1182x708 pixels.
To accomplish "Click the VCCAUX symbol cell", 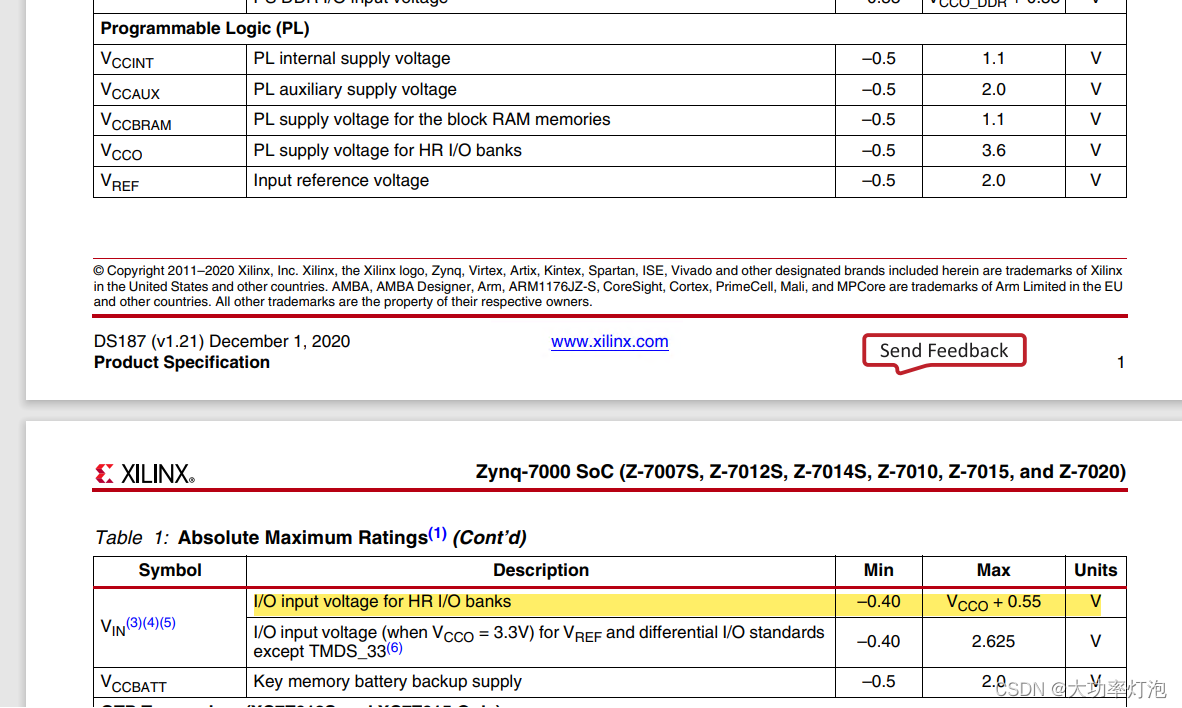I will [x=170, y=90].
